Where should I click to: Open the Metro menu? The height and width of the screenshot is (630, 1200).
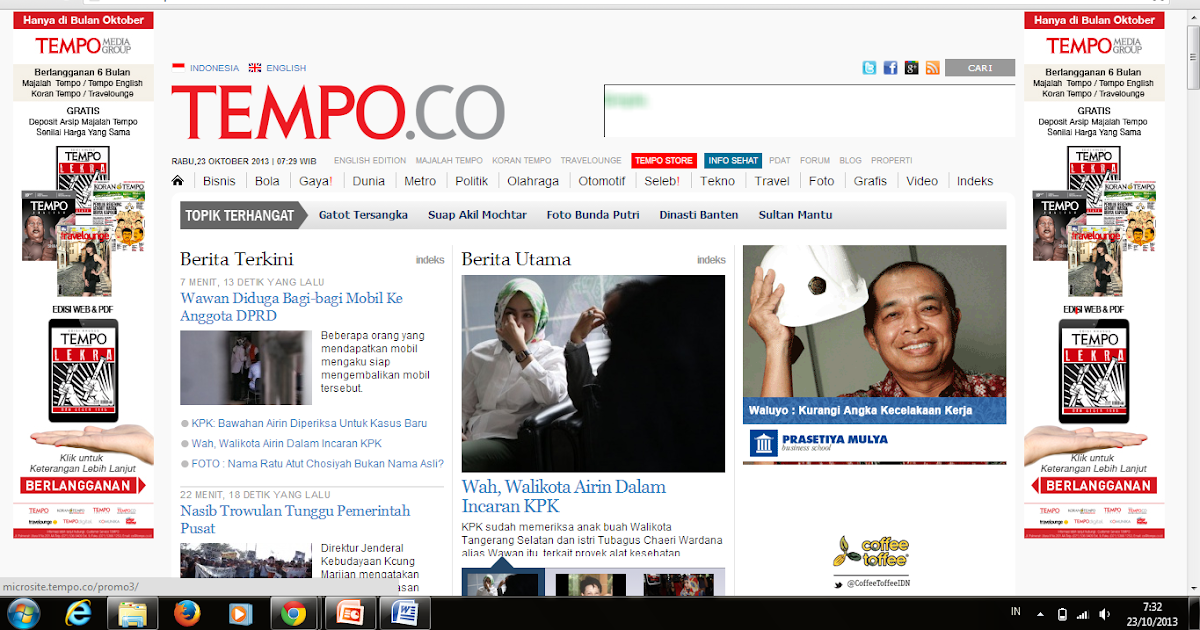pos(420,181)
